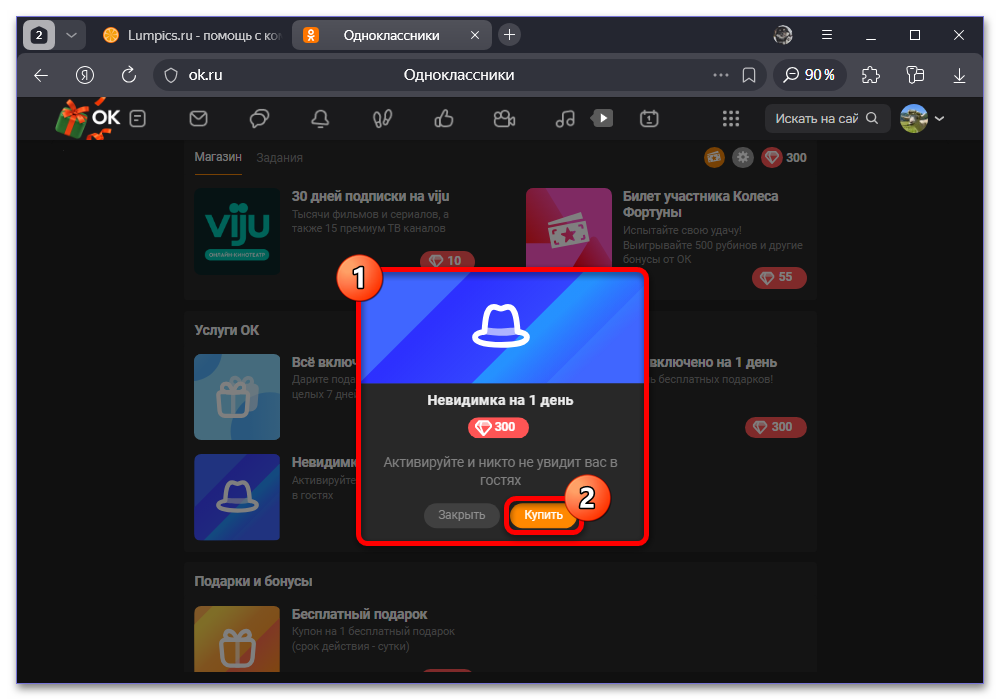
Task: Click the Закрыть button in the dialog
Action: click(462, 515)
